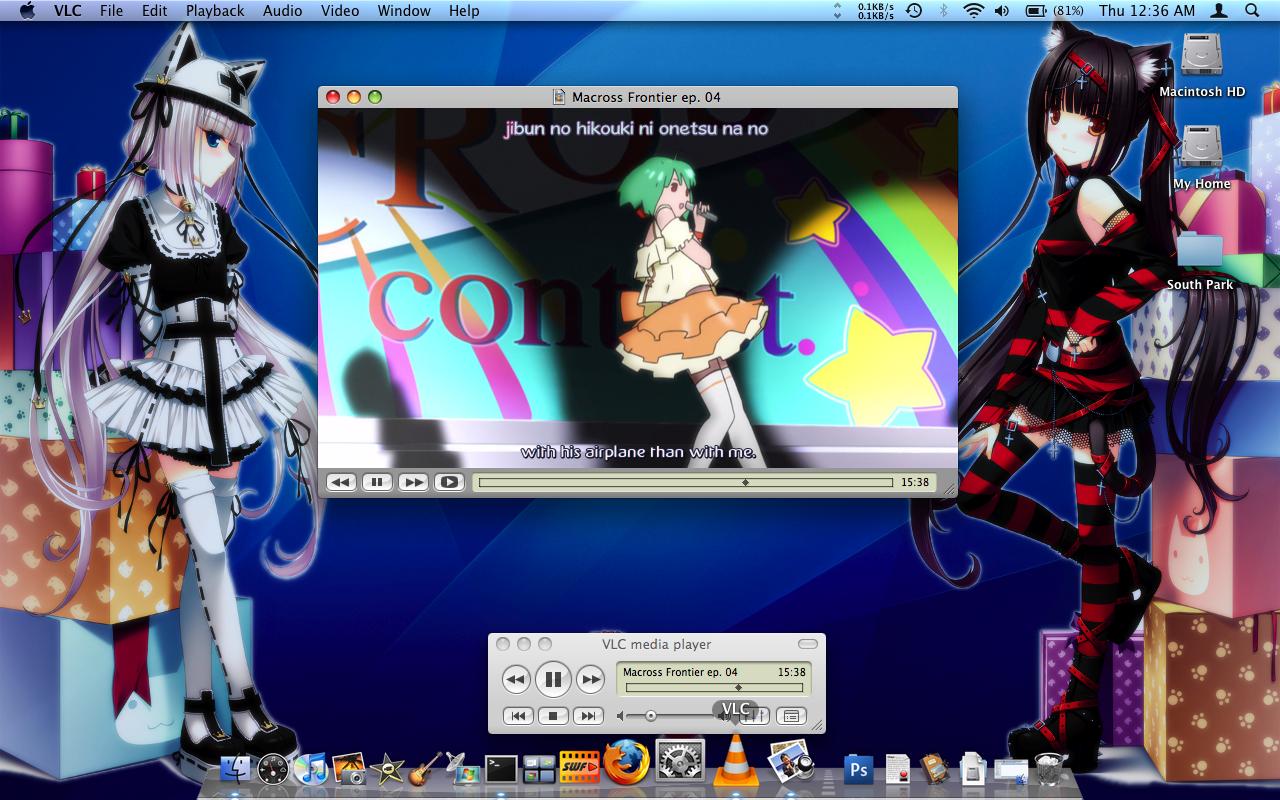Open the Playback menu
The image size is (1280, 800).
pos(215,11)
